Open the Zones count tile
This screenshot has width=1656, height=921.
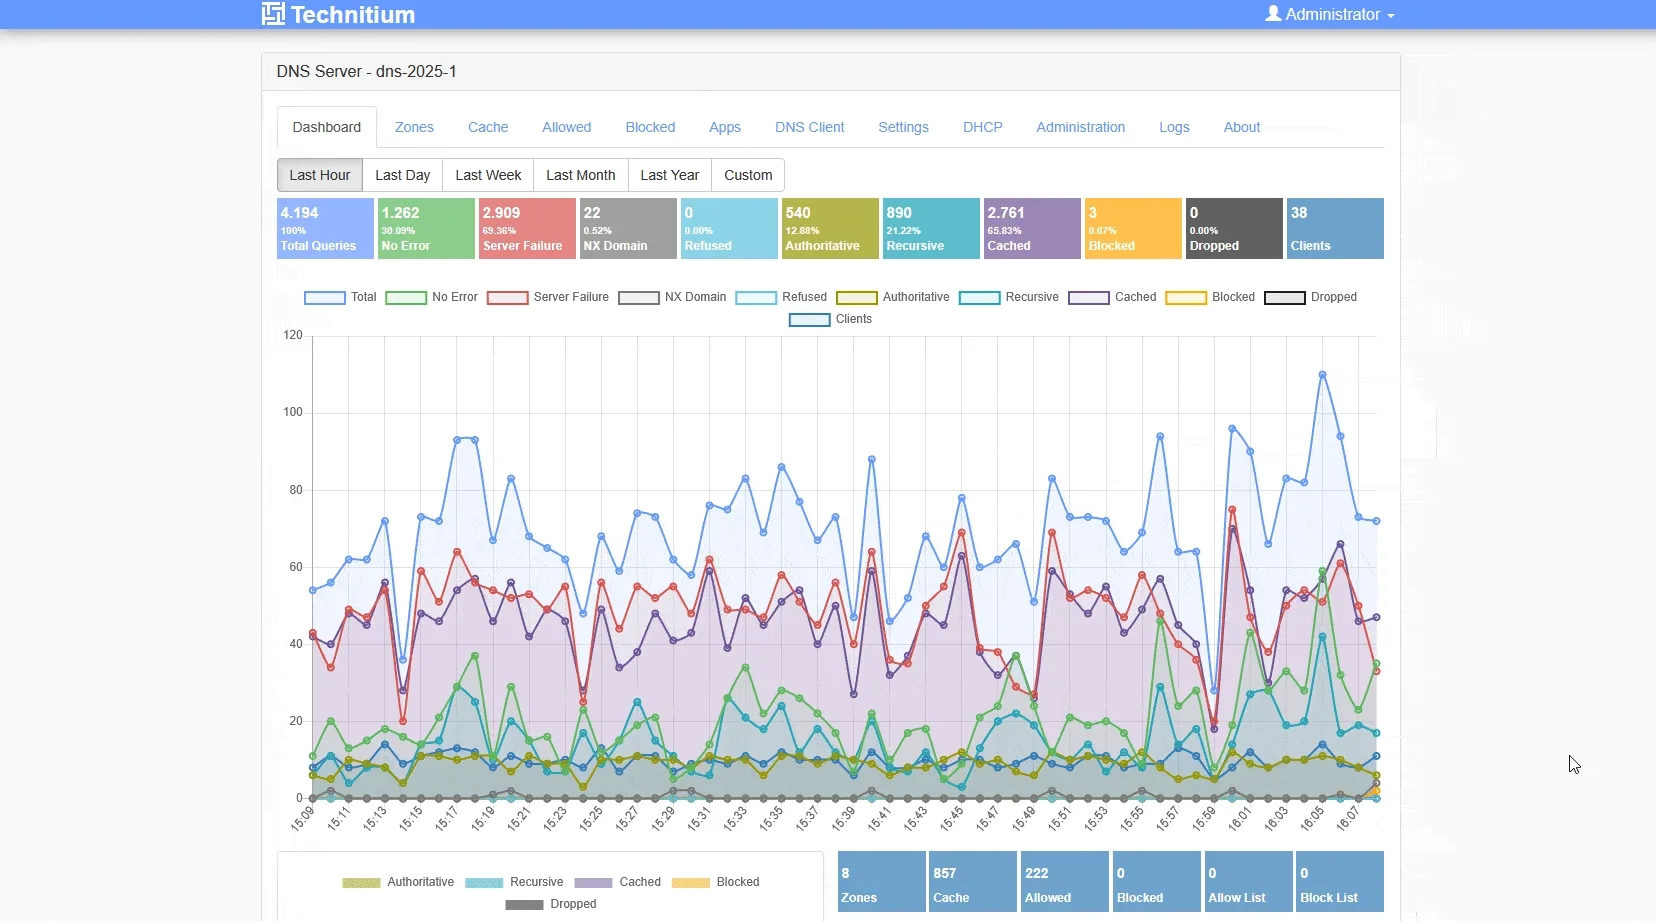[881, 882]
